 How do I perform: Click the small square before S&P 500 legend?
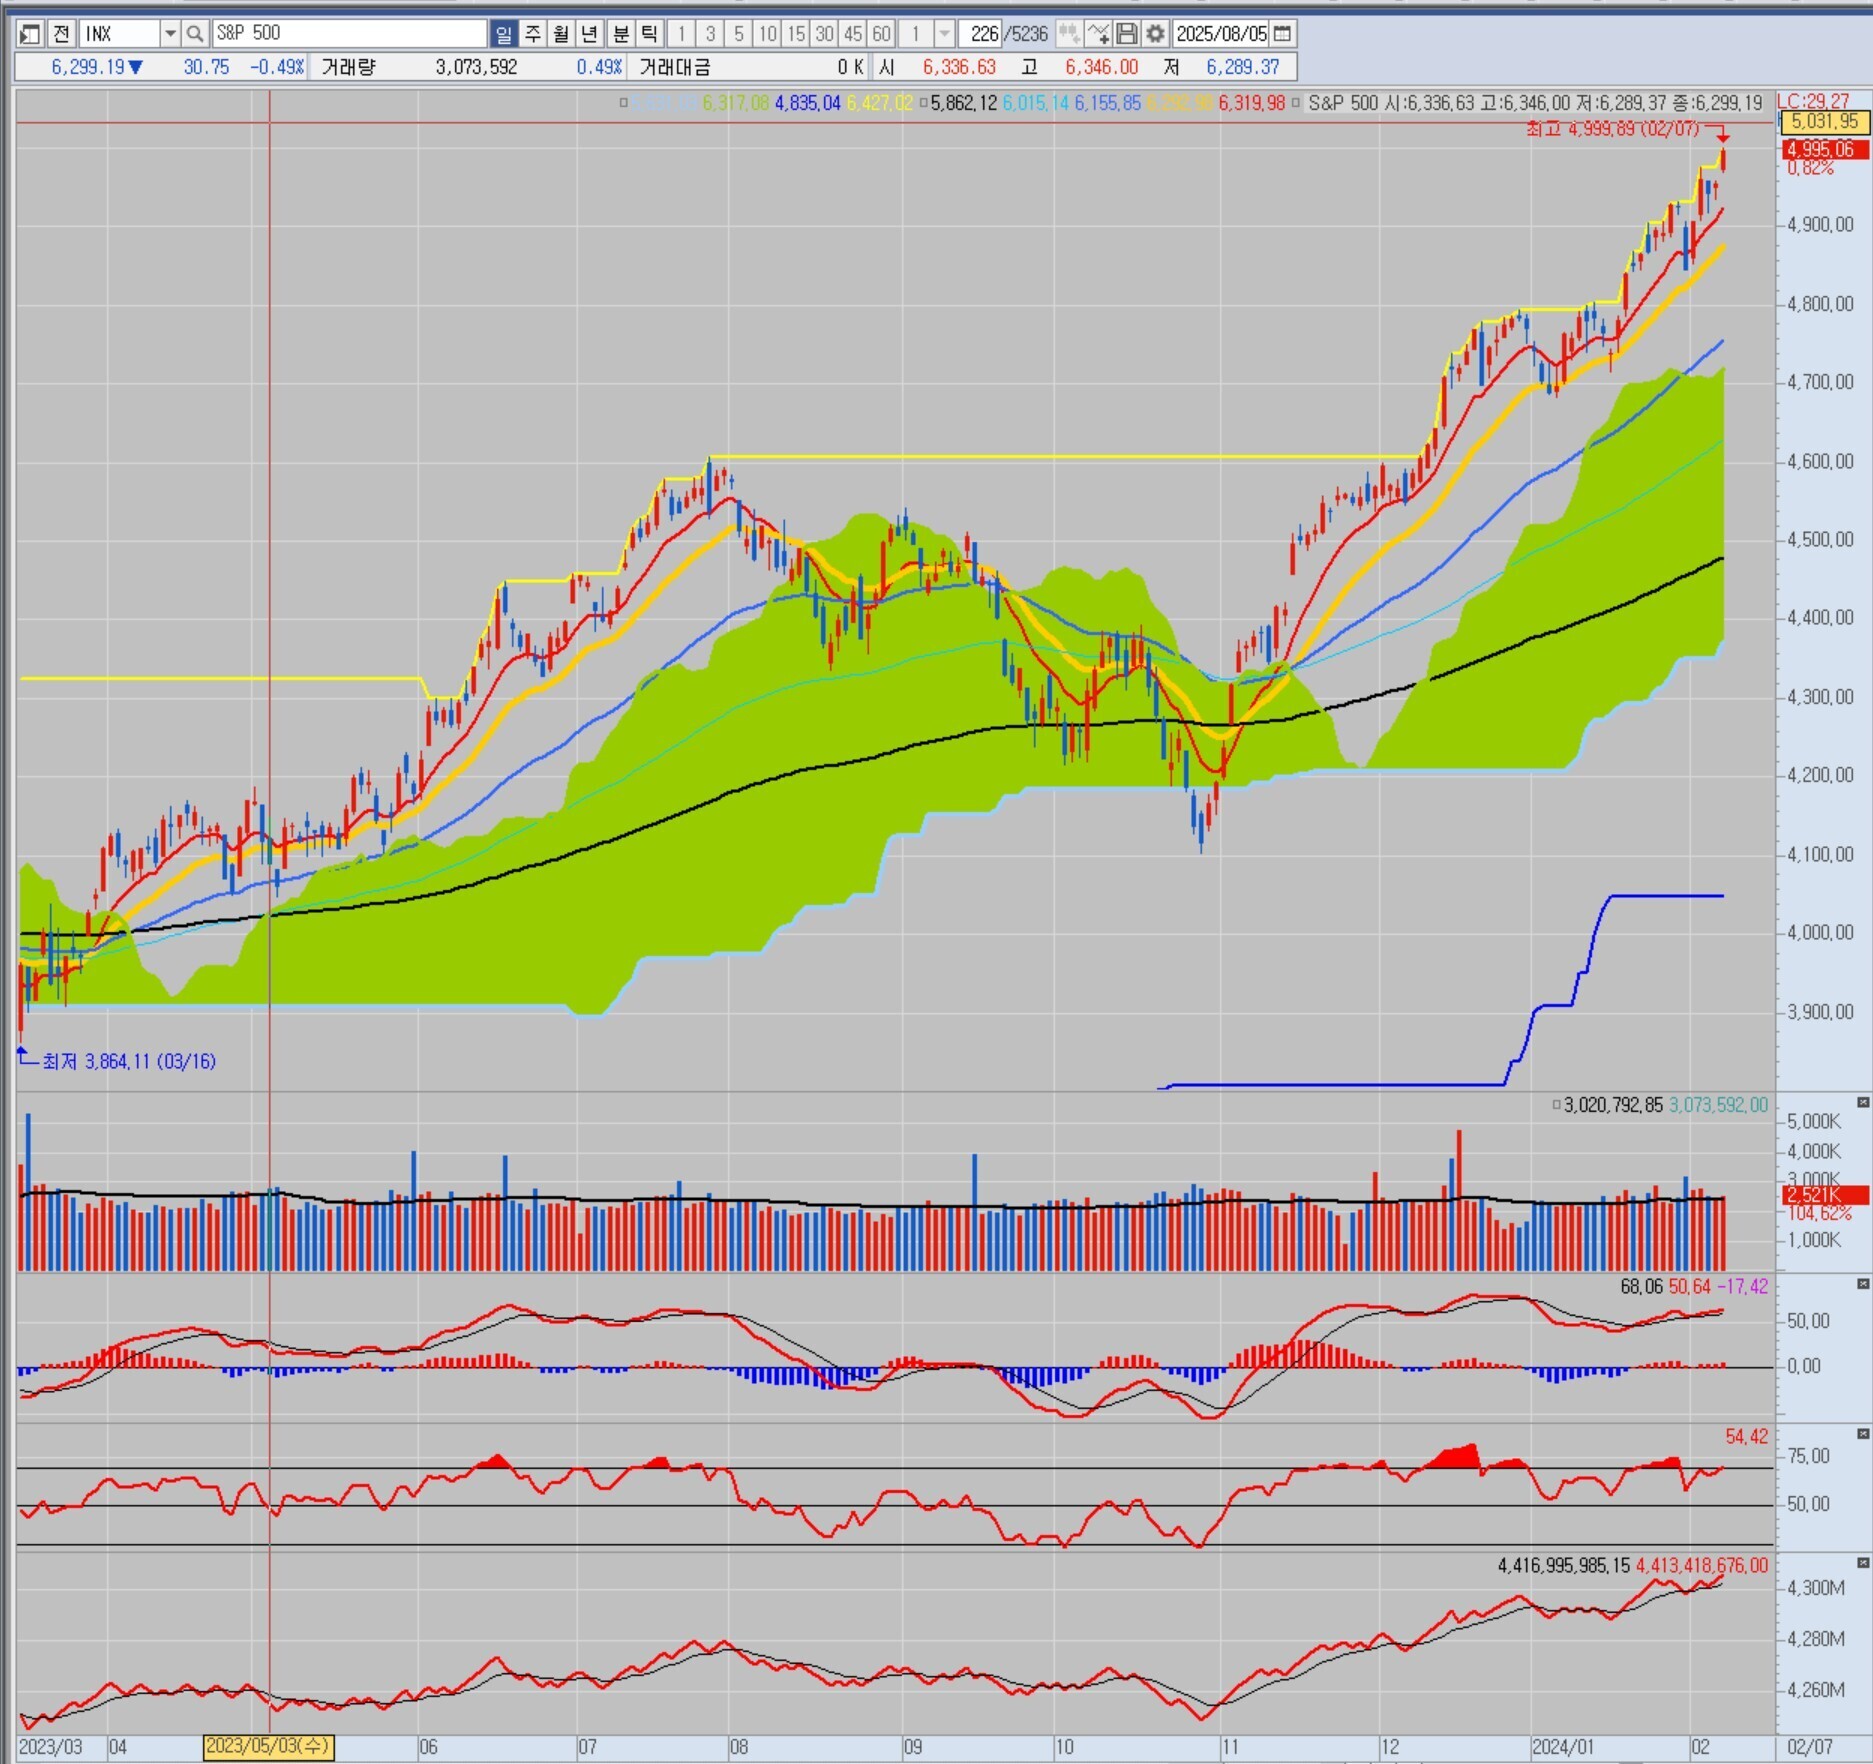point(1297,103)
